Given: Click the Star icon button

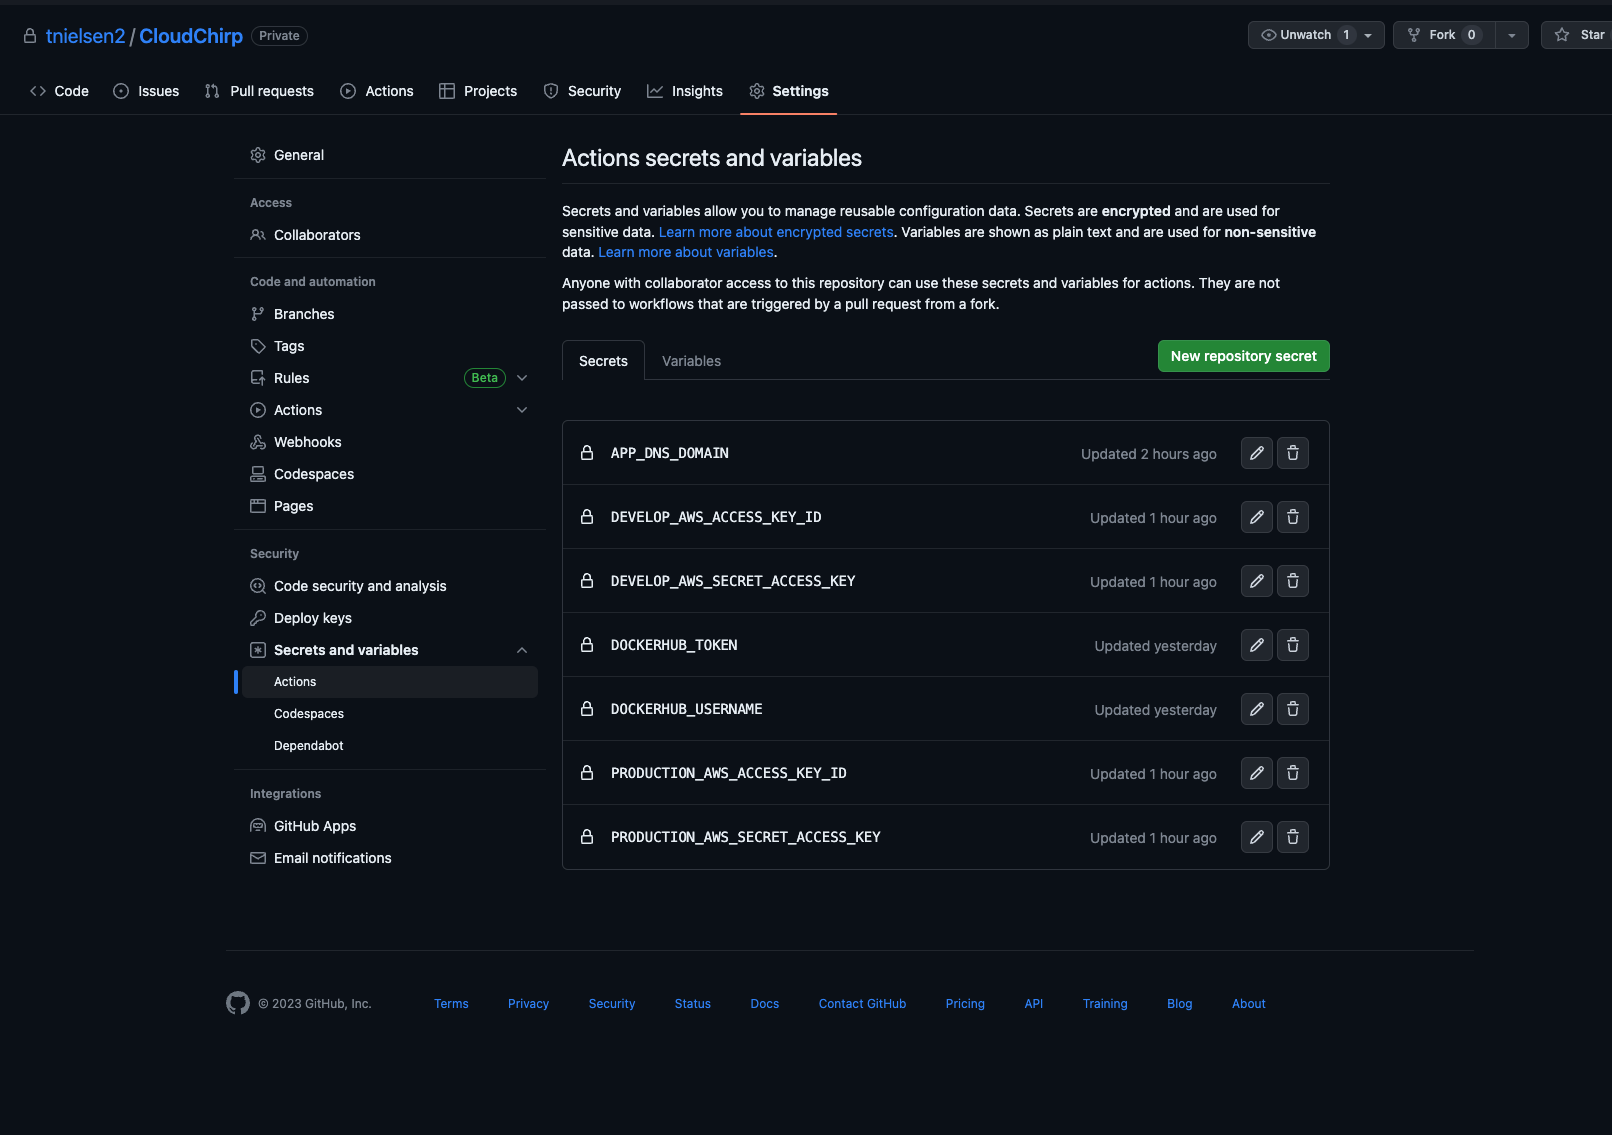Looking at the screenshot, I should 1578,35.
